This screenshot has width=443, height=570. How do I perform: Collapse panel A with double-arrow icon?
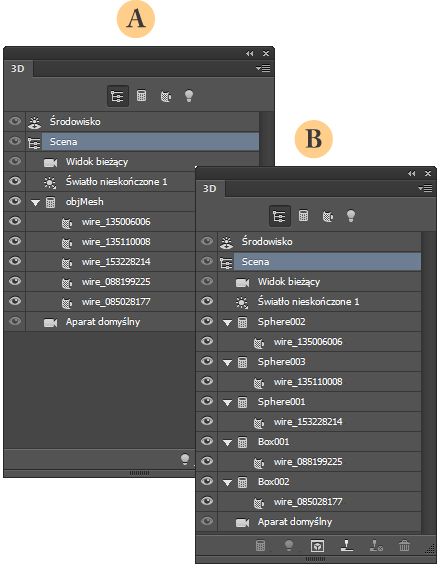click(x=249, y=53)
